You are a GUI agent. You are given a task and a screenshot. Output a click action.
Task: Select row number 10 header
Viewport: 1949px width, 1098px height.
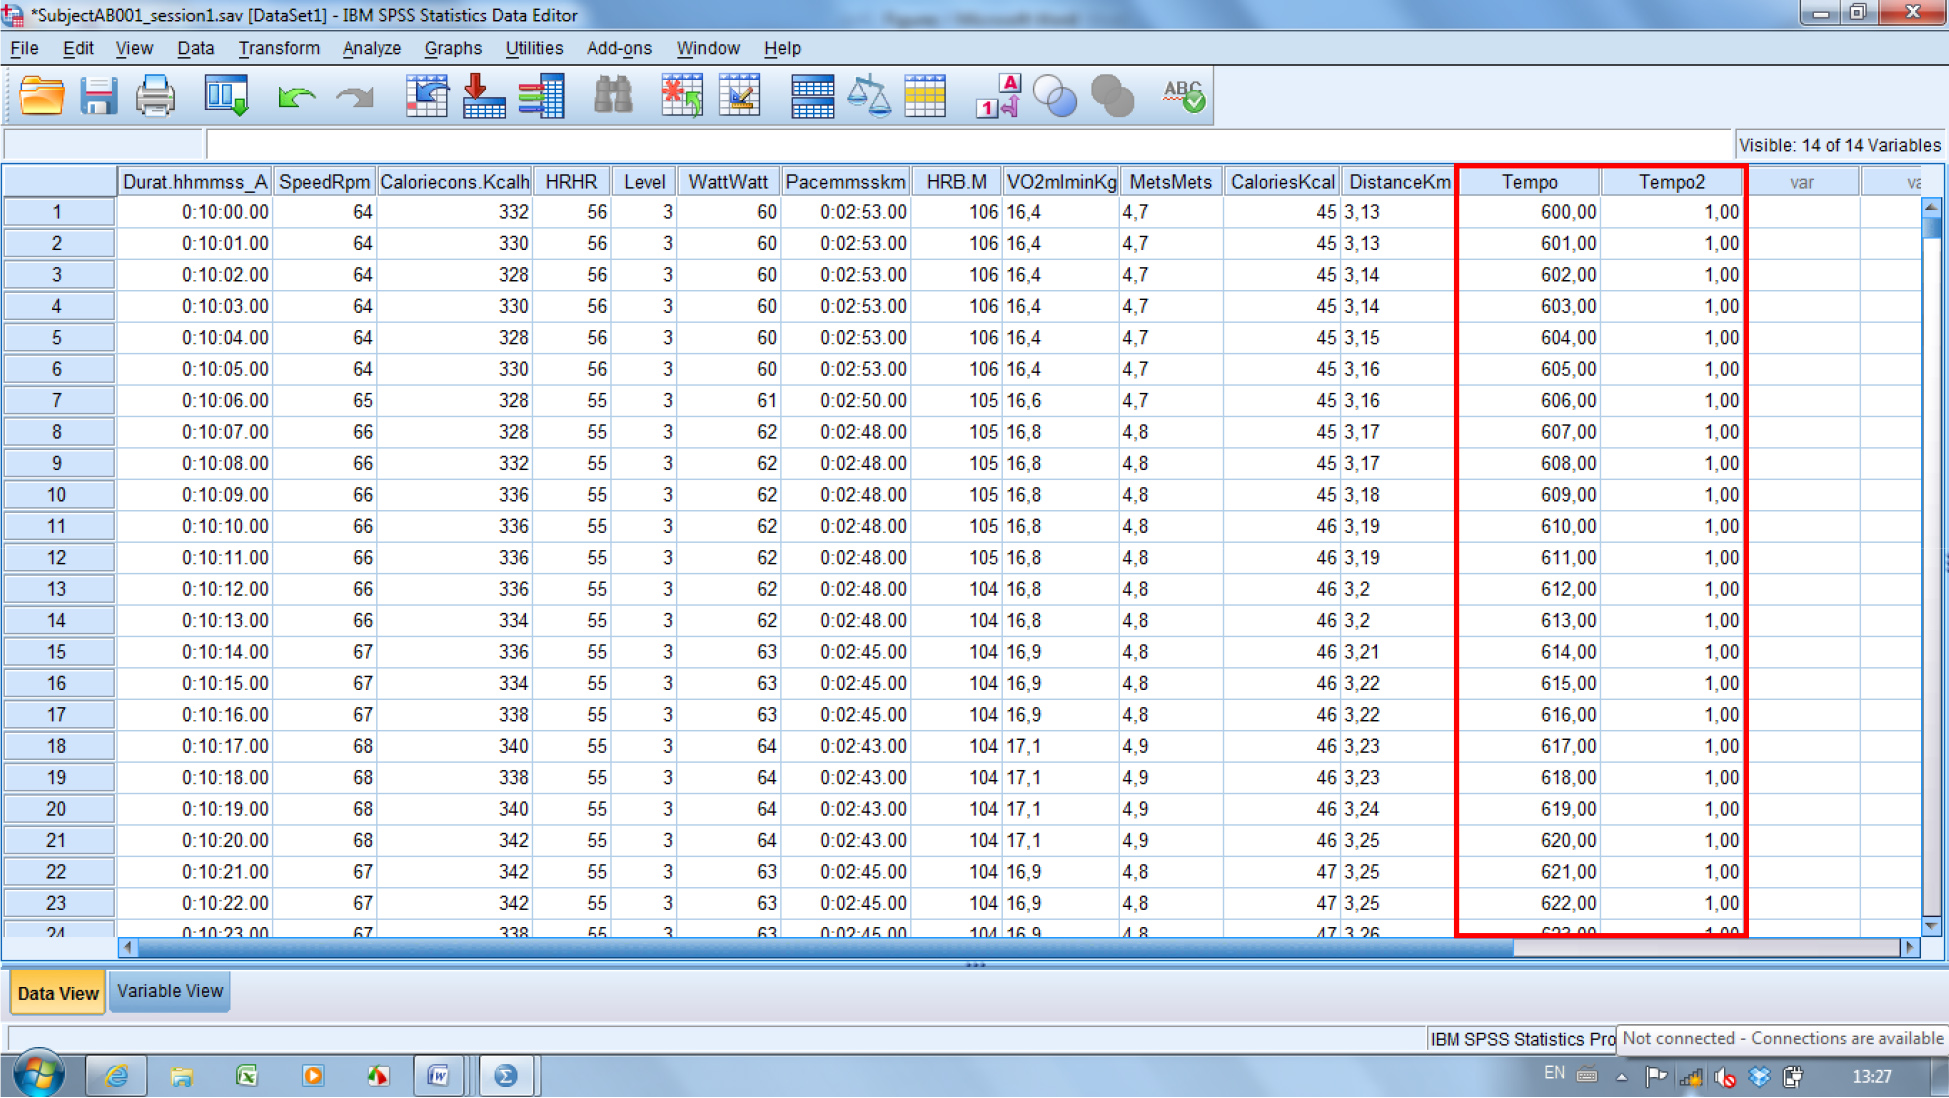(57, 495)
